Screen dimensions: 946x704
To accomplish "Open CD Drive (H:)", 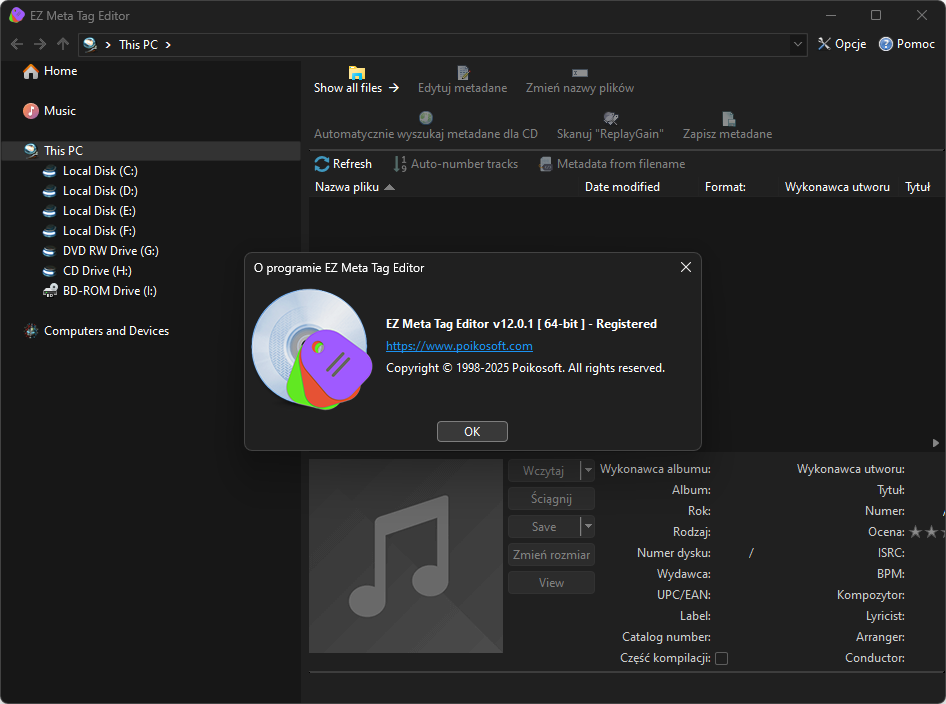I will [87, 271].
